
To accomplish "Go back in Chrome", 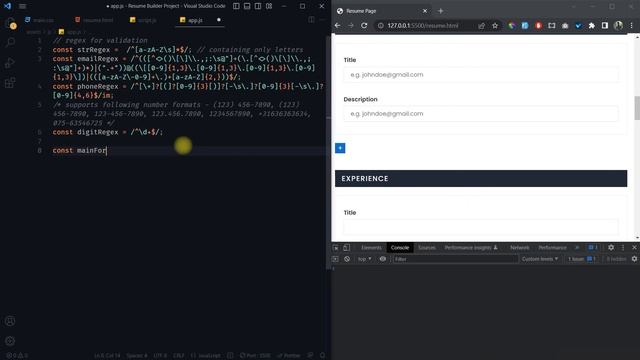I will pos(338,25).
